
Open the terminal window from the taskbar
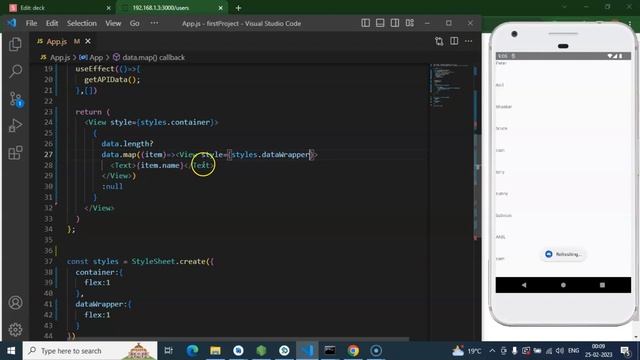[x=330, y=351]
